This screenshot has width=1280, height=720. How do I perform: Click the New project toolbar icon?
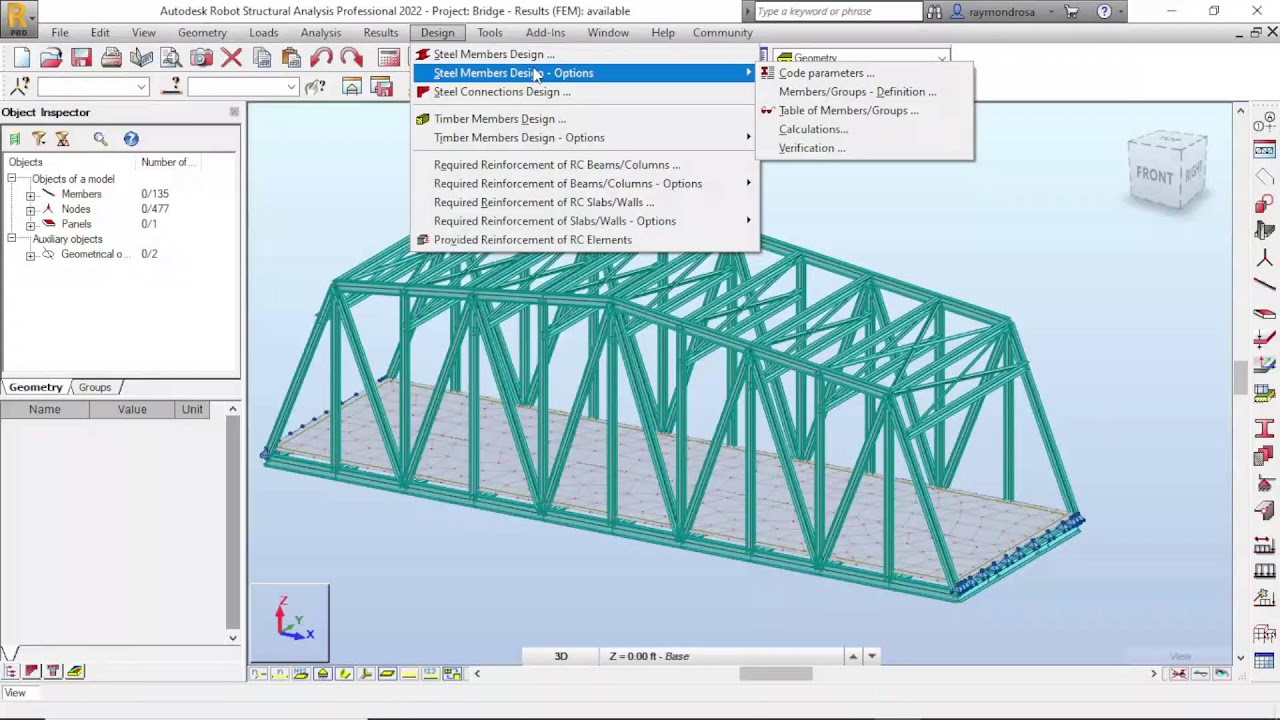[22, 58]
